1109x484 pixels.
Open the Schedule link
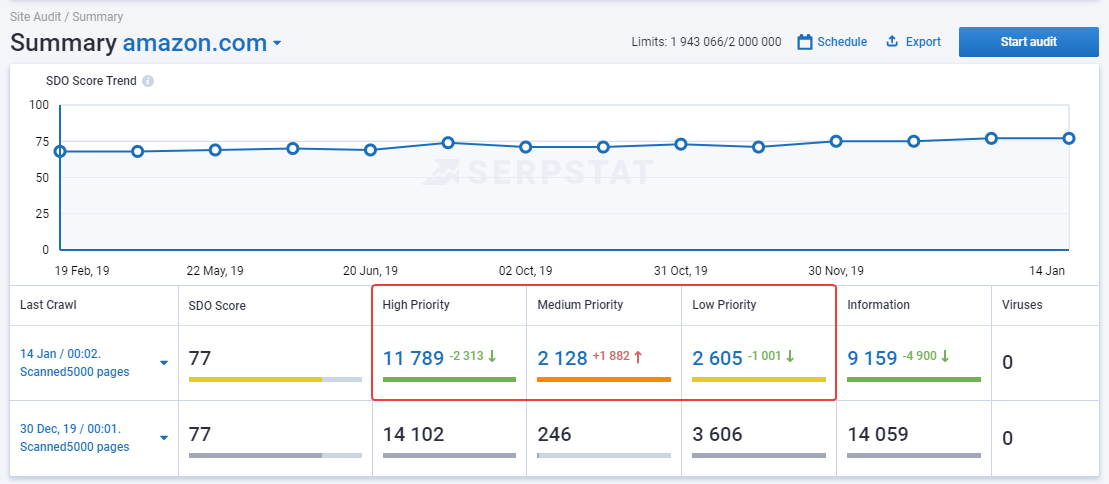(x=842, y=42)
